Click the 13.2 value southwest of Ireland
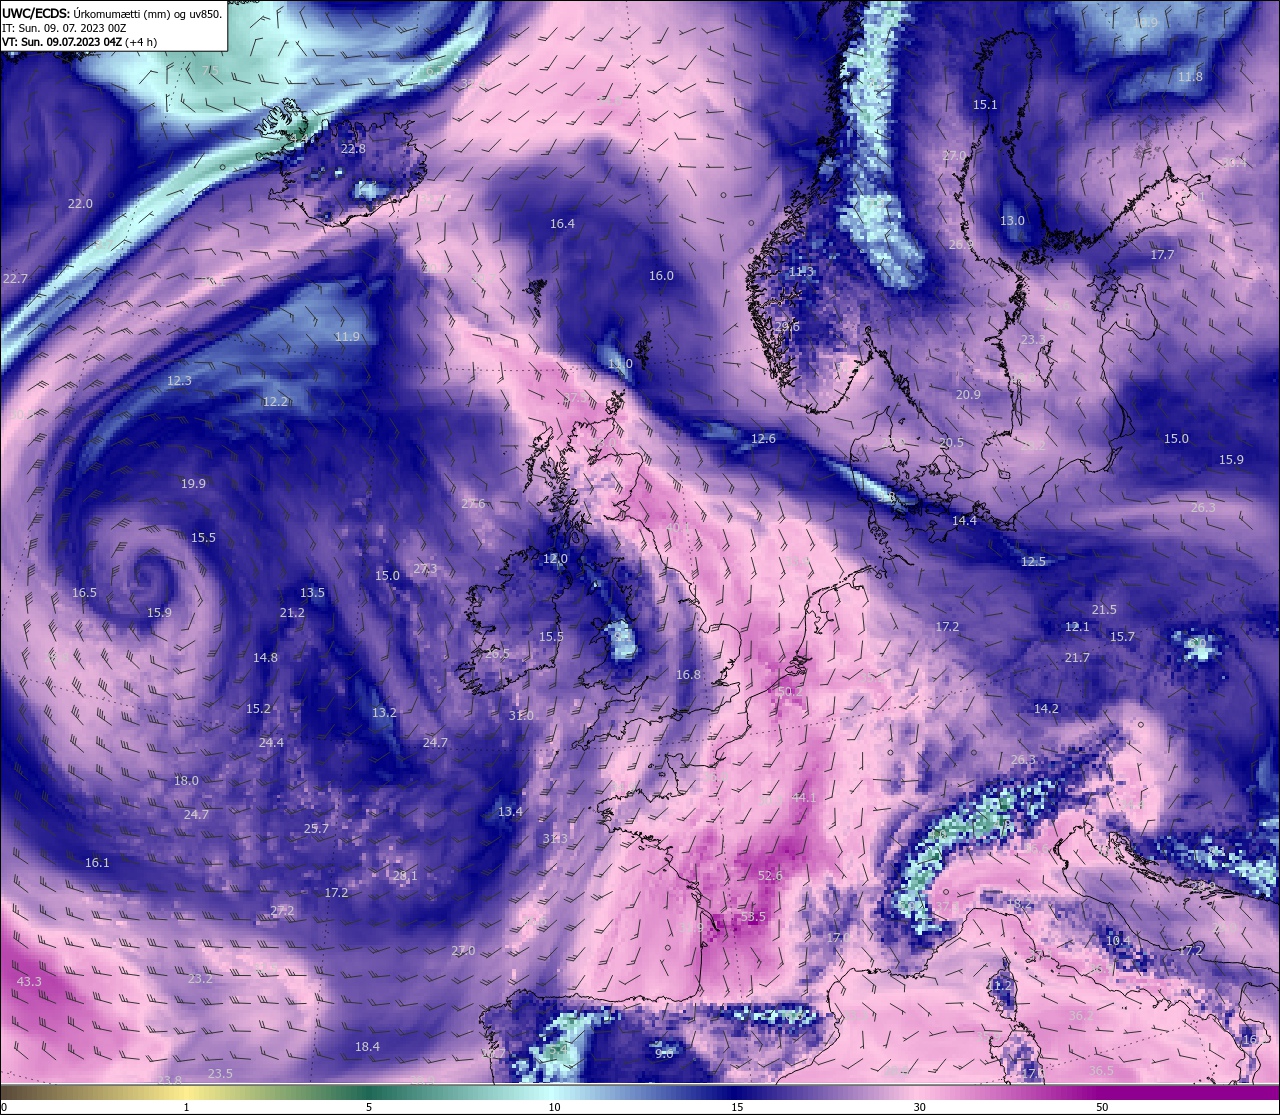1280x1115 pixels. [384, 712]
